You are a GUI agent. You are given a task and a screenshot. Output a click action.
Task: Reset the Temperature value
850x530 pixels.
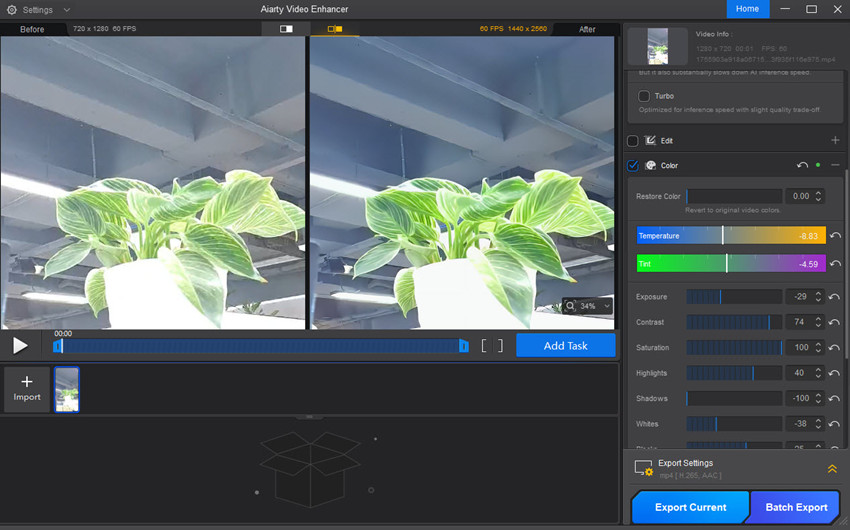(835, 236)
